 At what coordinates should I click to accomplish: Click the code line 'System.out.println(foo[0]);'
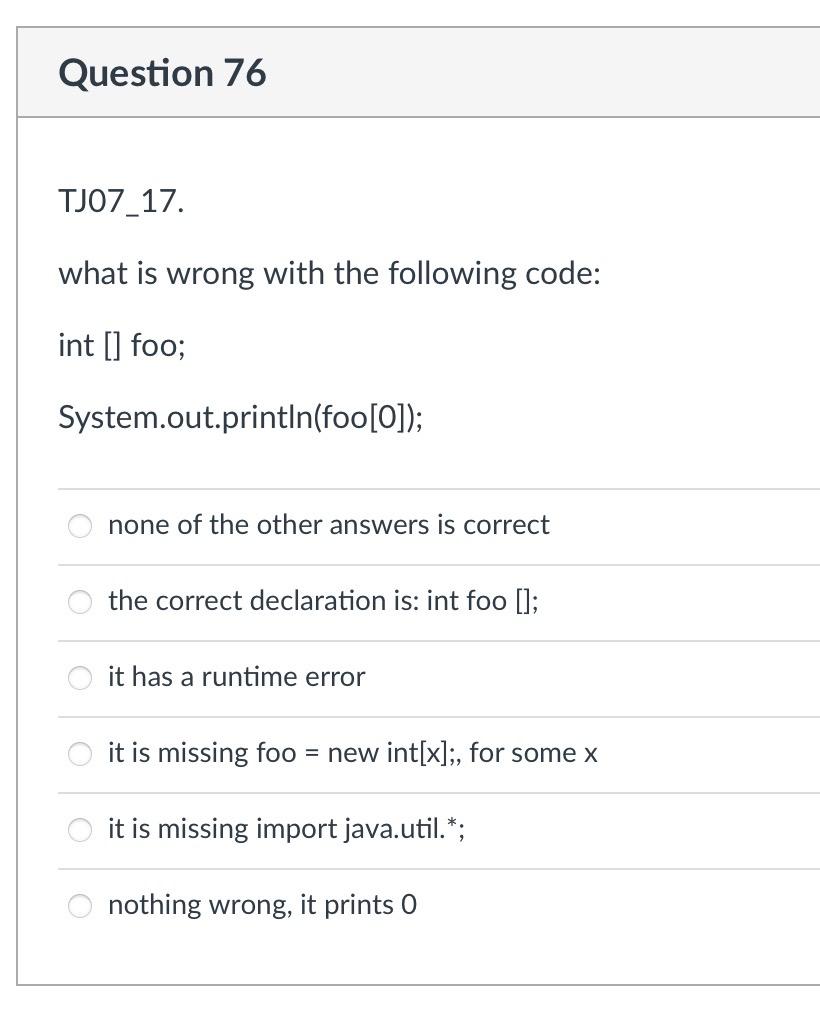(x=240, y=417)
